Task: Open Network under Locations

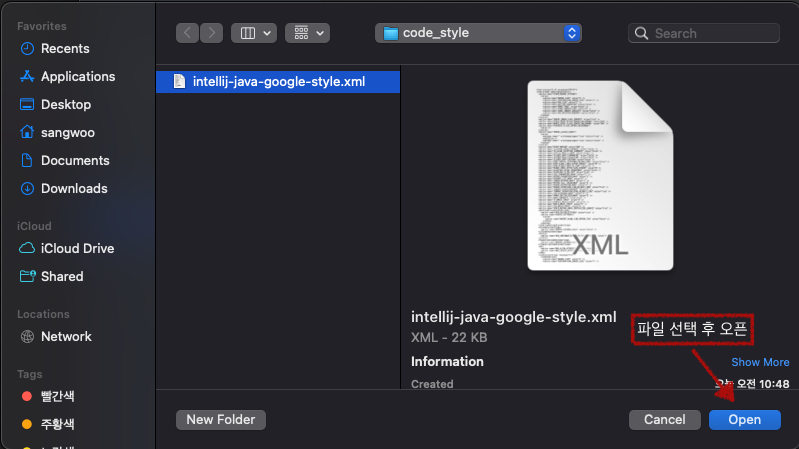Action: (66, 336)
